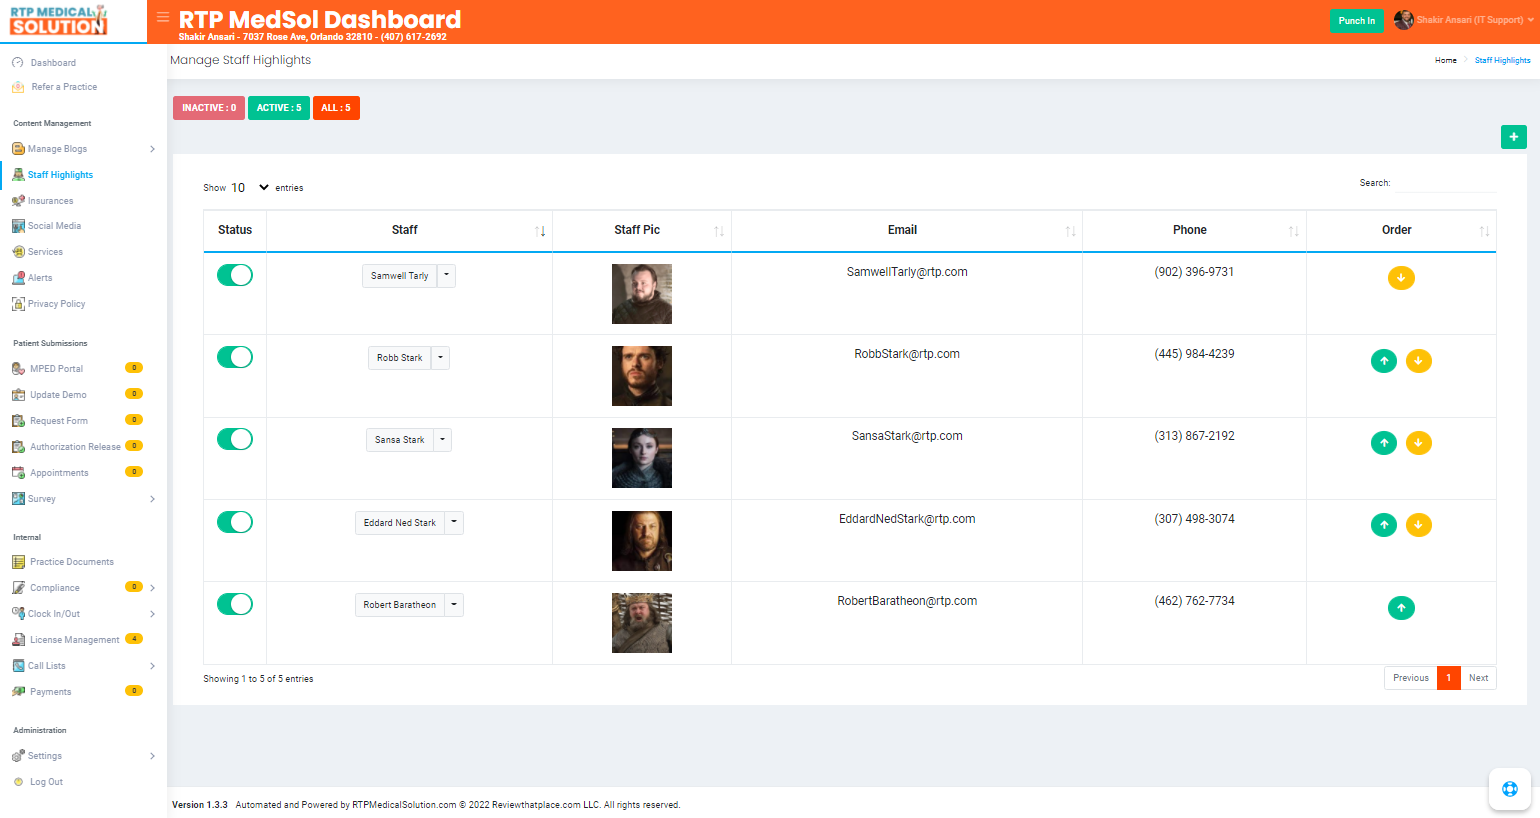1540x818 pixels.
Task: Move Sansa Stark up in order
Action: point(1384,443)
